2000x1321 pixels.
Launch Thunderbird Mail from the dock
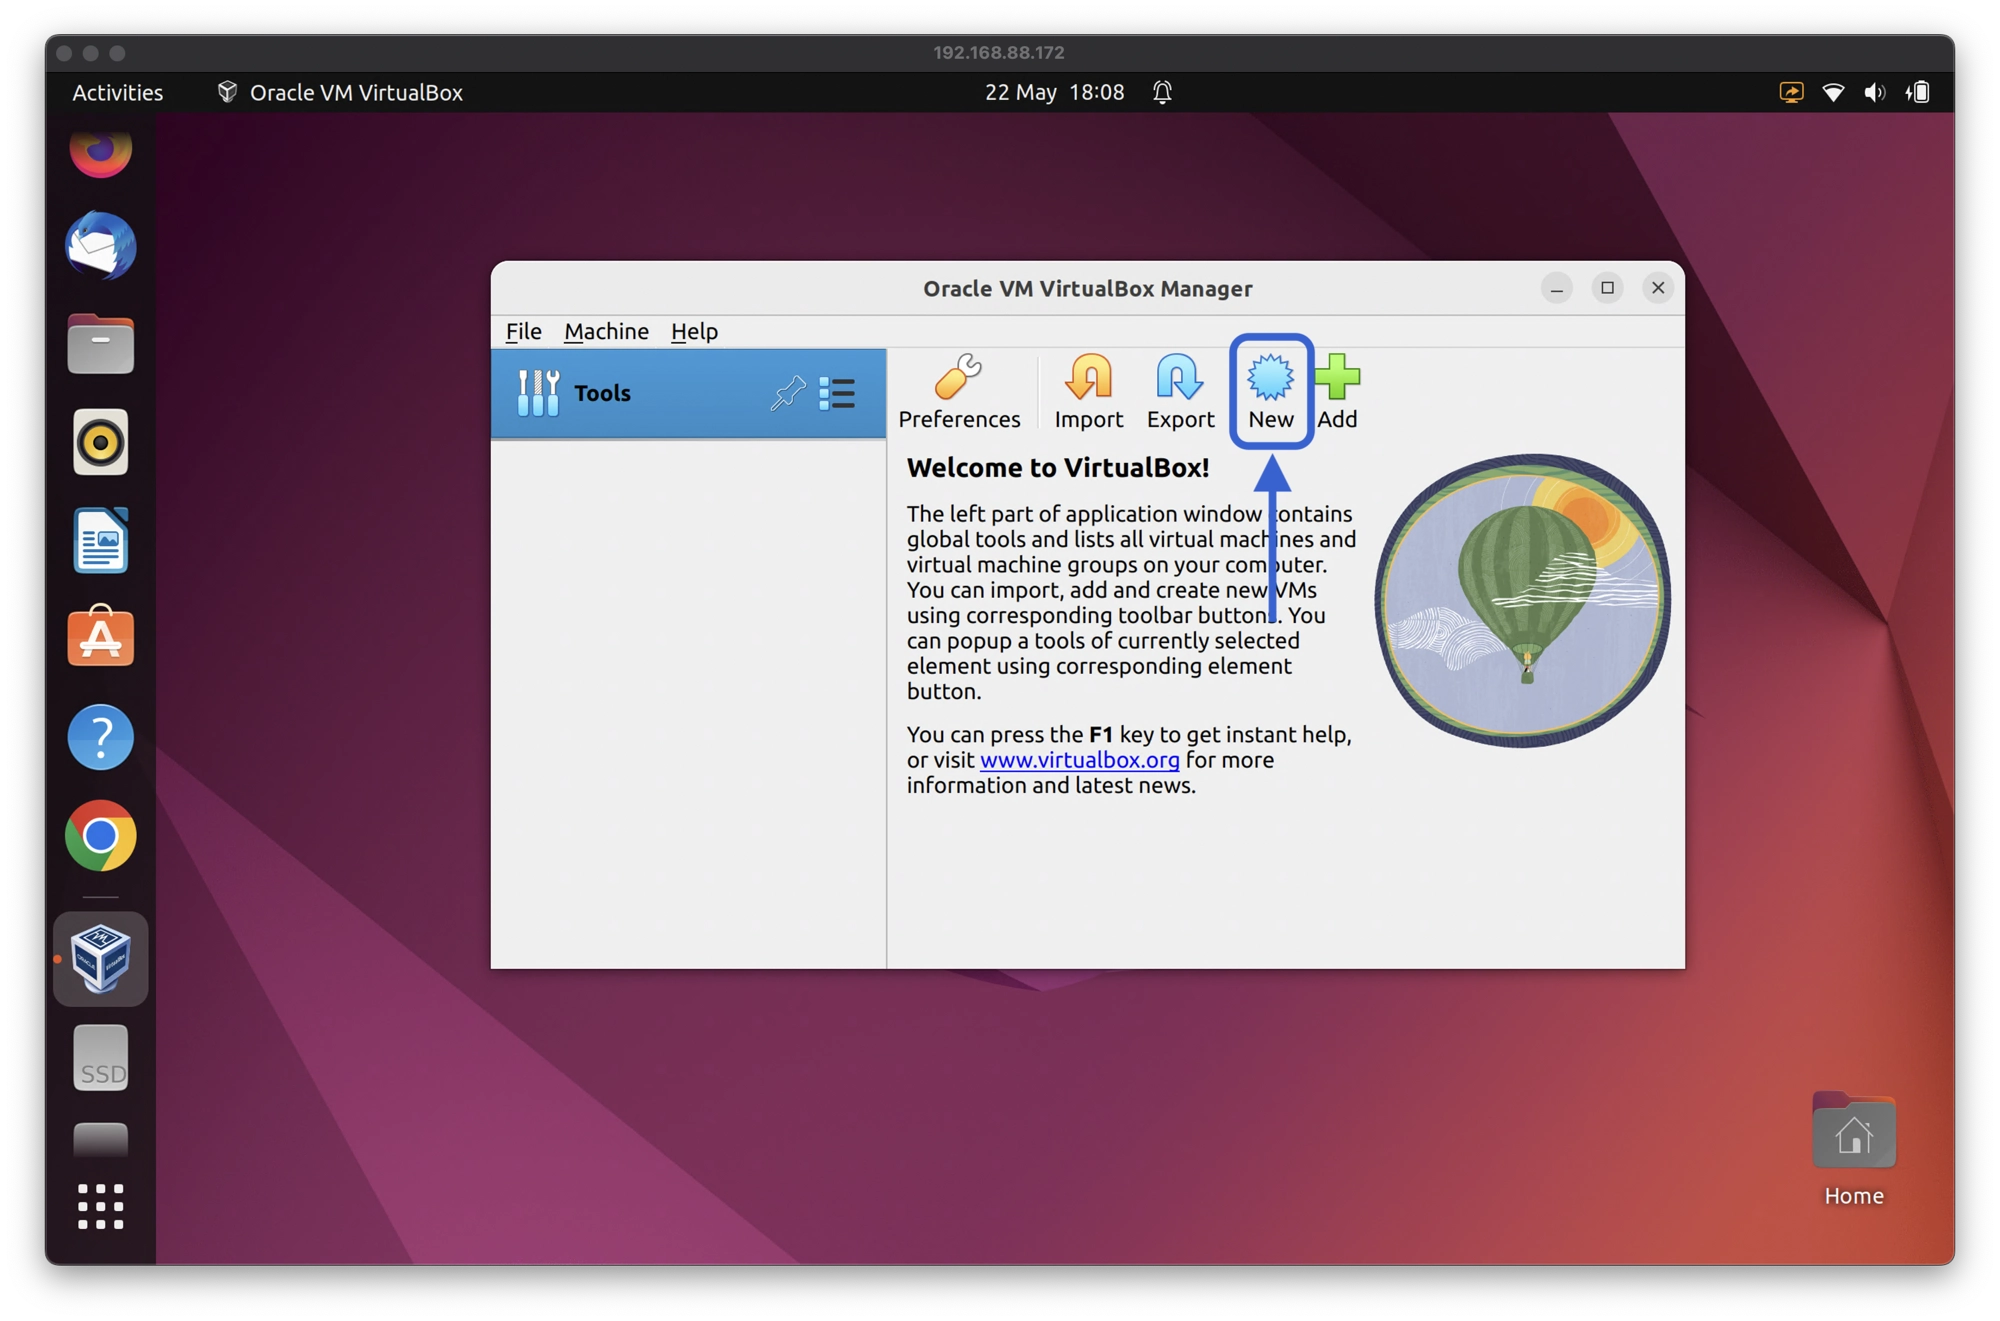pyautogui.click(x=100, y=246)
